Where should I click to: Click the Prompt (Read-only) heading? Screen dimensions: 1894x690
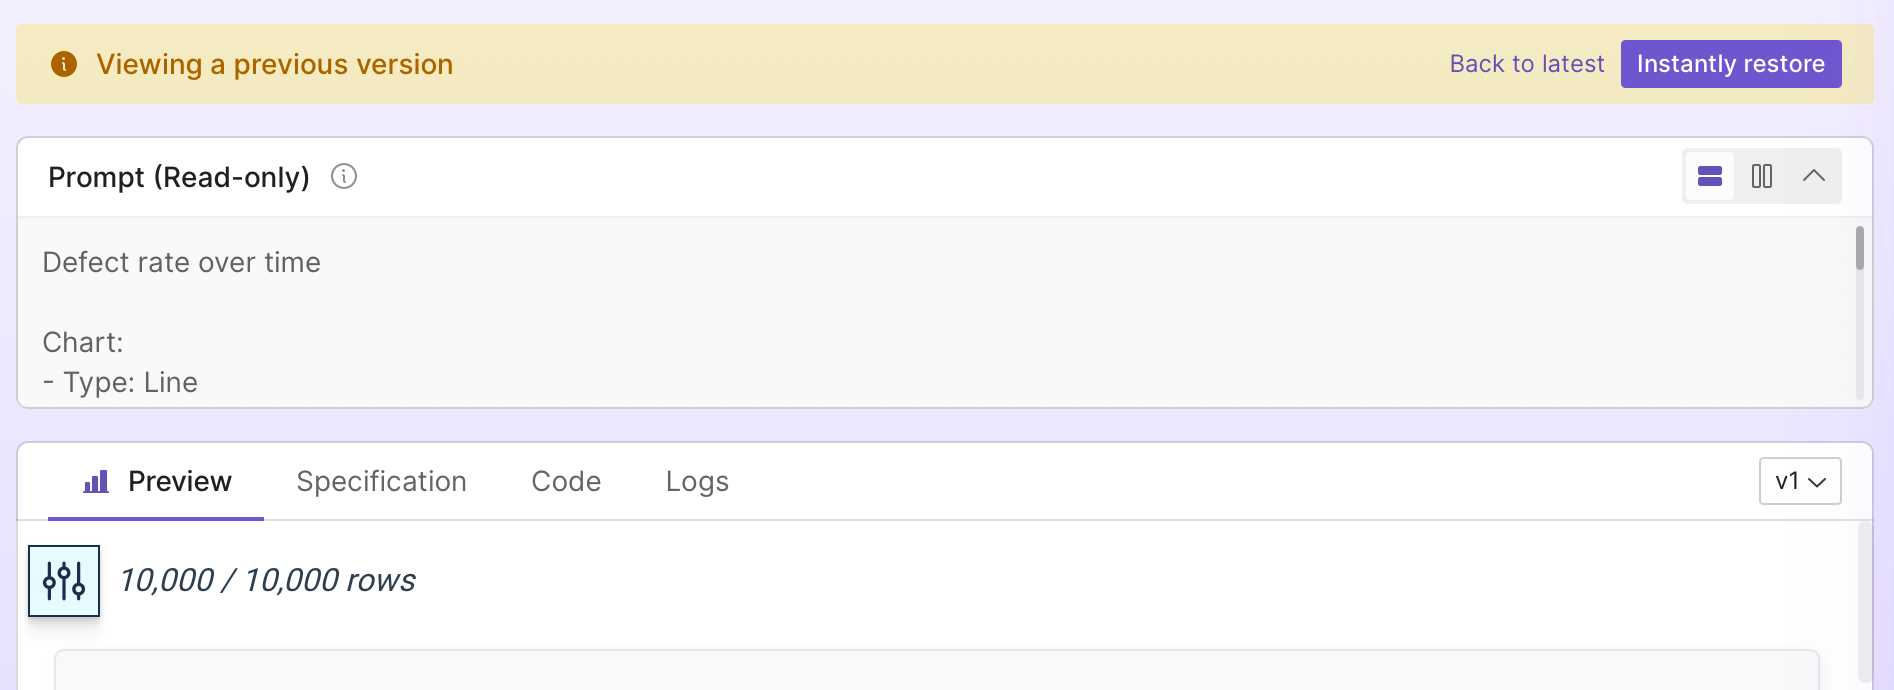[179, 177]
